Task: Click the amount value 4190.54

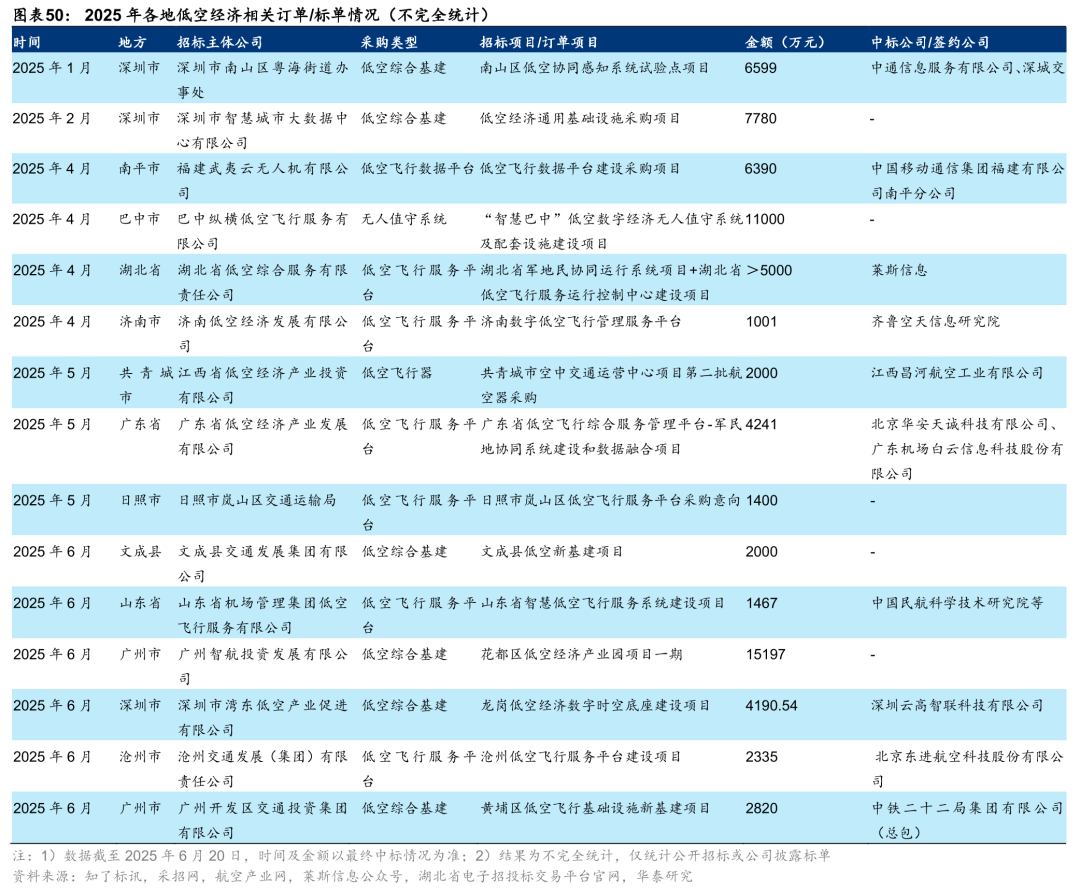Action: tap(771, 706)
